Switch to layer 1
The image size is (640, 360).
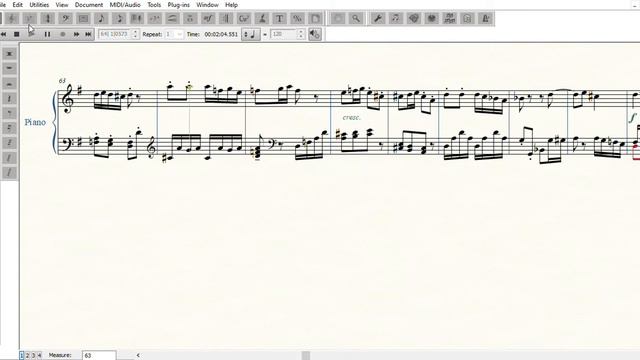click(22, 356)
